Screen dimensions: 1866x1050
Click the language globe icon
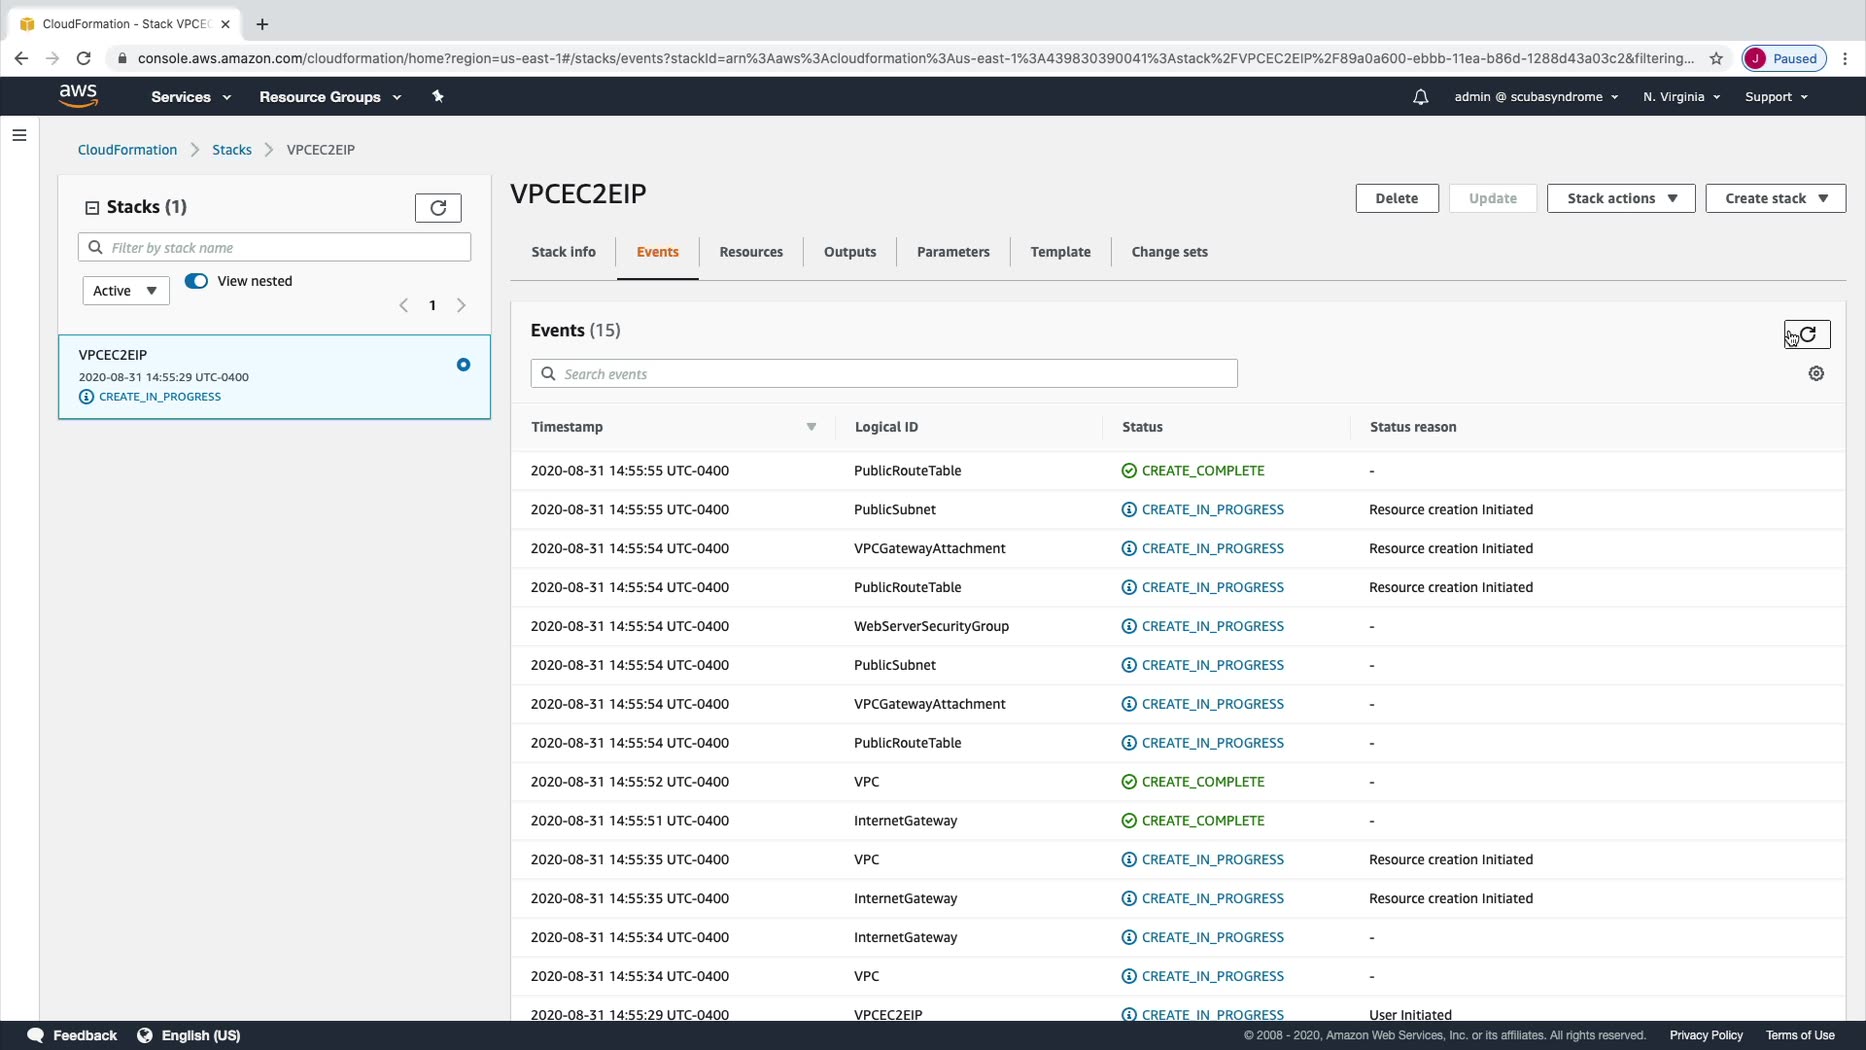pyautogui.click(x=145, y=1035)
